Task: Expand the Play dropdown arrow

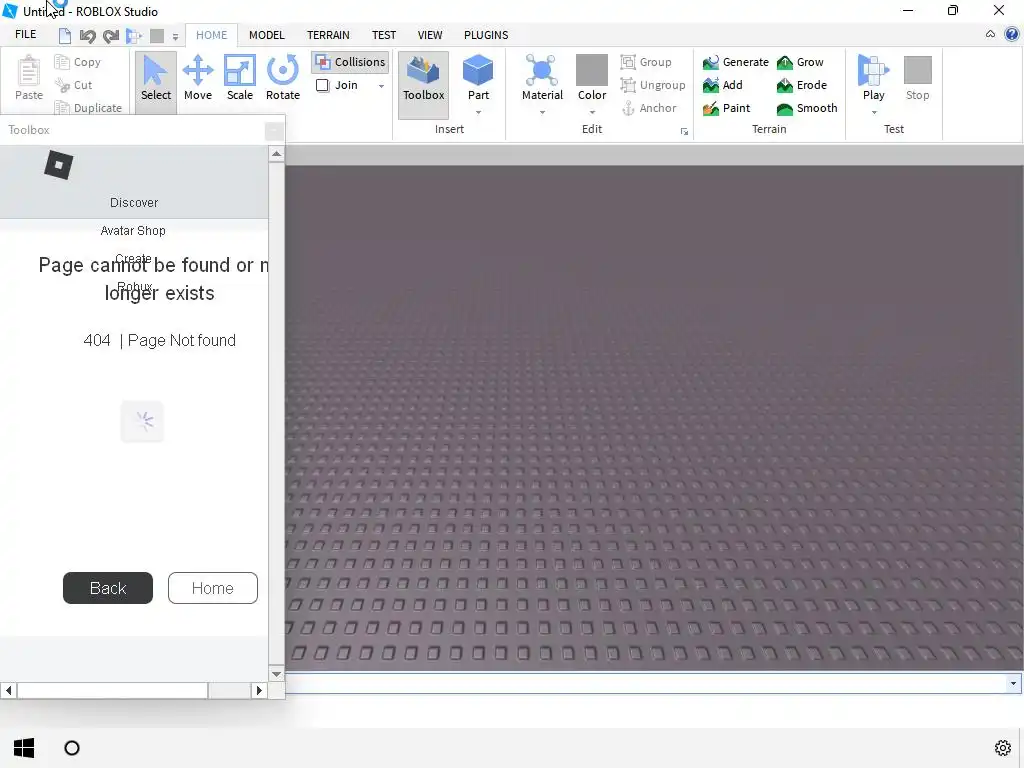Action: point(874,112)
